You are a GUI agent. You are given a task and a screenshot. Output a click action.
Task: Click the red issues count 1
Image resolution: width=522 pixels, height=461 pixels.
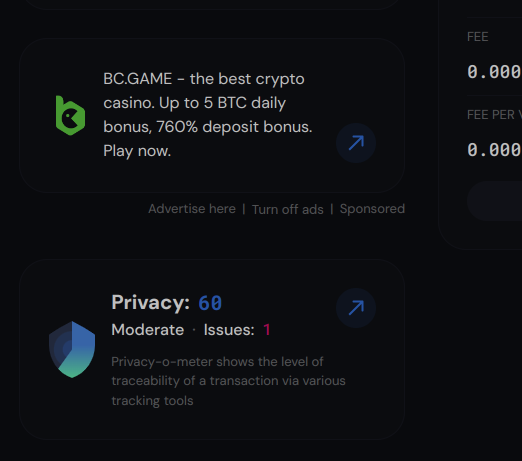pos(267,330)
